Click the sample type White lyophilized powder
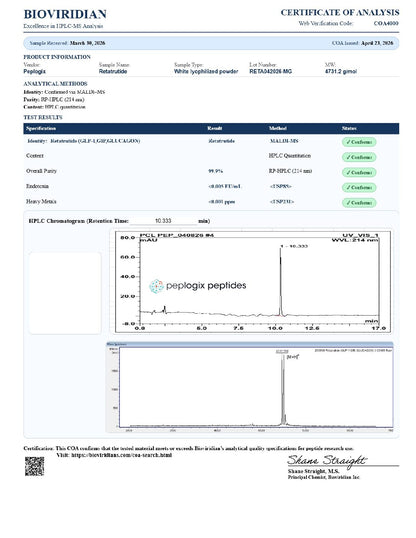416x538 pixels. coord(206,71)
